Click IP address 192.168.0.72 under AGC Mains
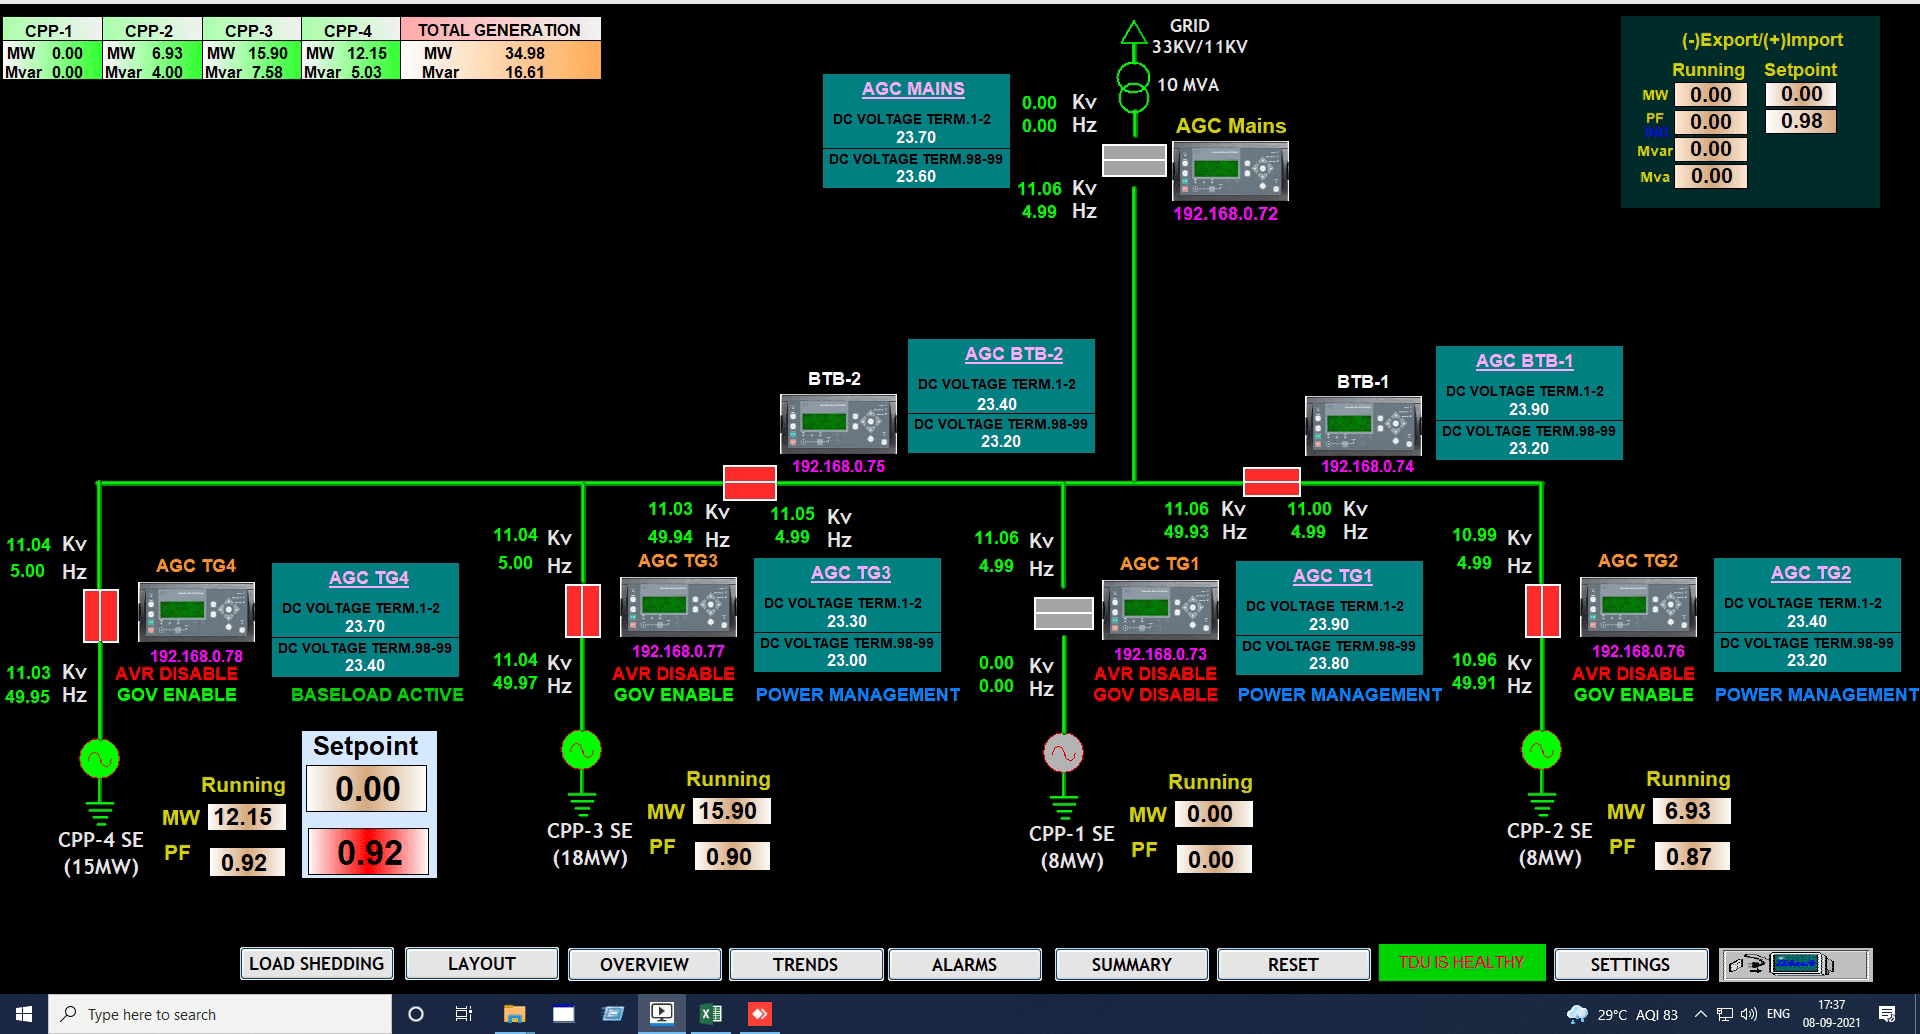1920x1034 pixels. tap(1225, 213)
